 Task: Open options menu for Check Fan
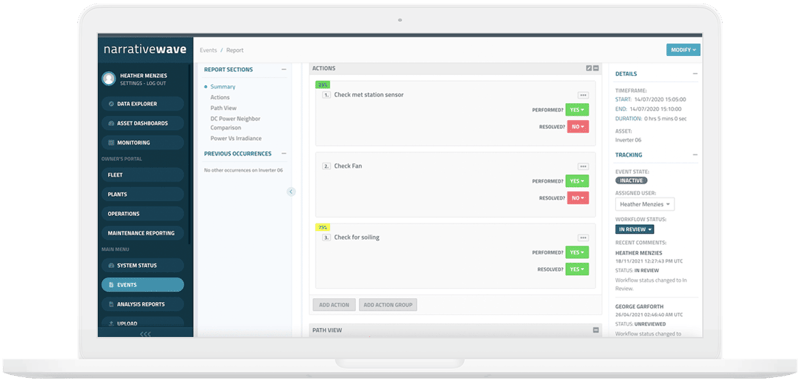click(583, 166)
